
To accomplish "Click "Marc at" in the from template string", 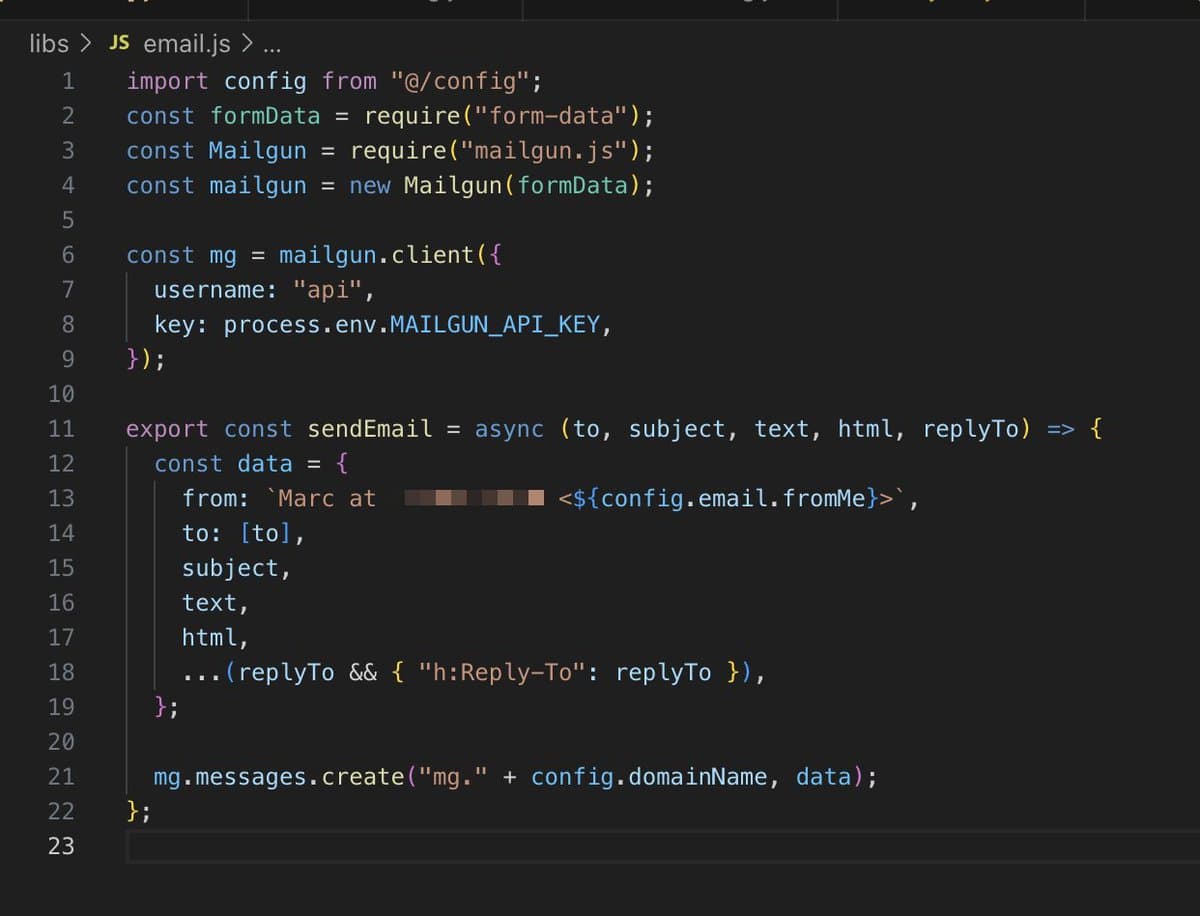I will tap(327, 498).
